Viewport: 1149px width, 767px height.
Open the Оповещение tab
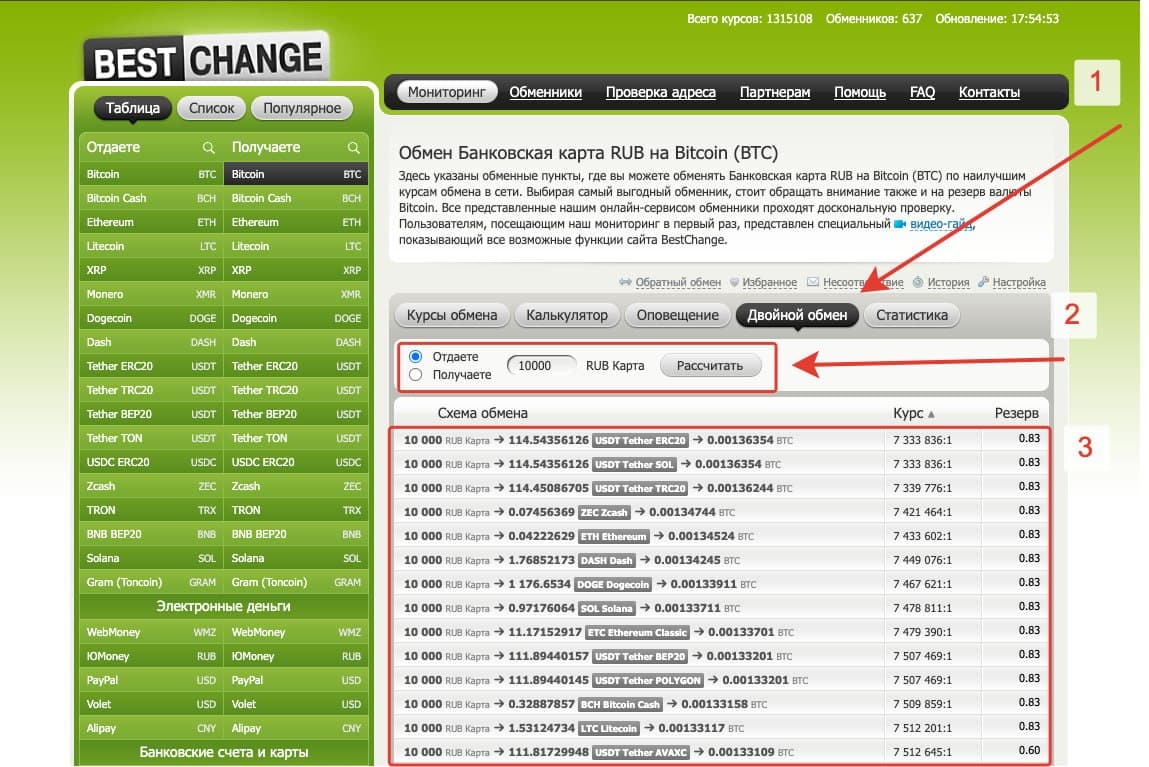pyautogui.click(x=678, y=316)
